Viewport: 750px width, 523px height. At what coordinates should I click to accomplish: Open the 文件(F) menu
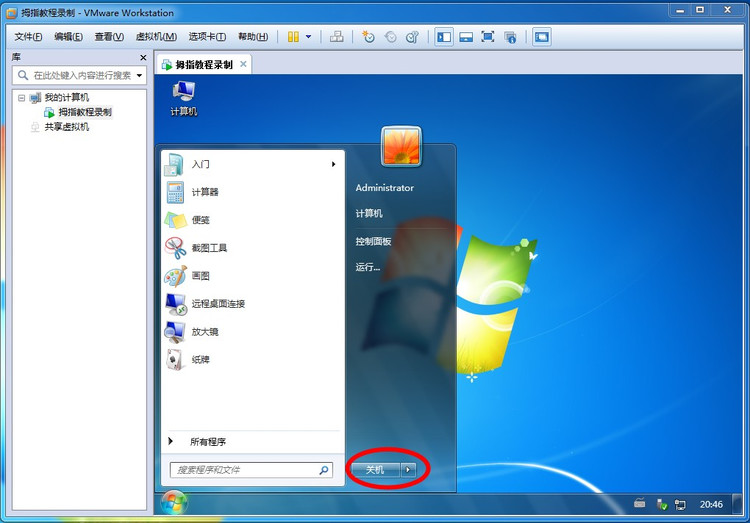point(28,37)
